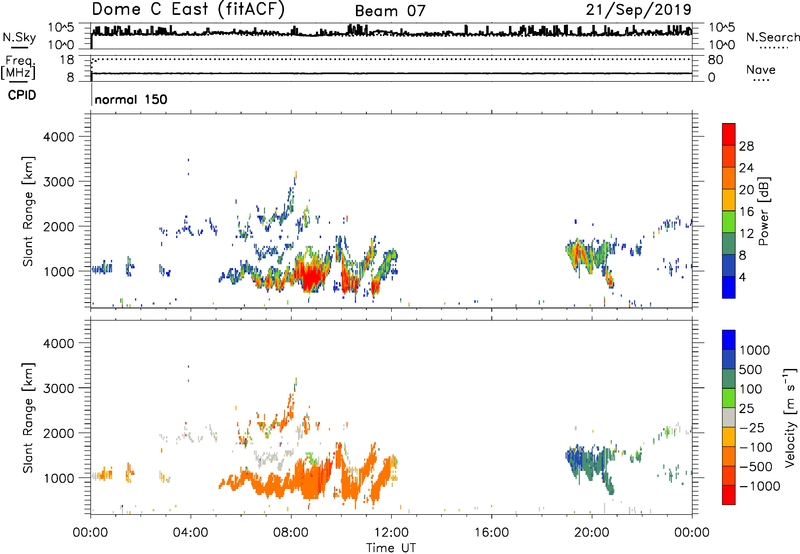Click the gray segment of the Velocity colorbar
800x554 pixels.
[x=729, y=417]
